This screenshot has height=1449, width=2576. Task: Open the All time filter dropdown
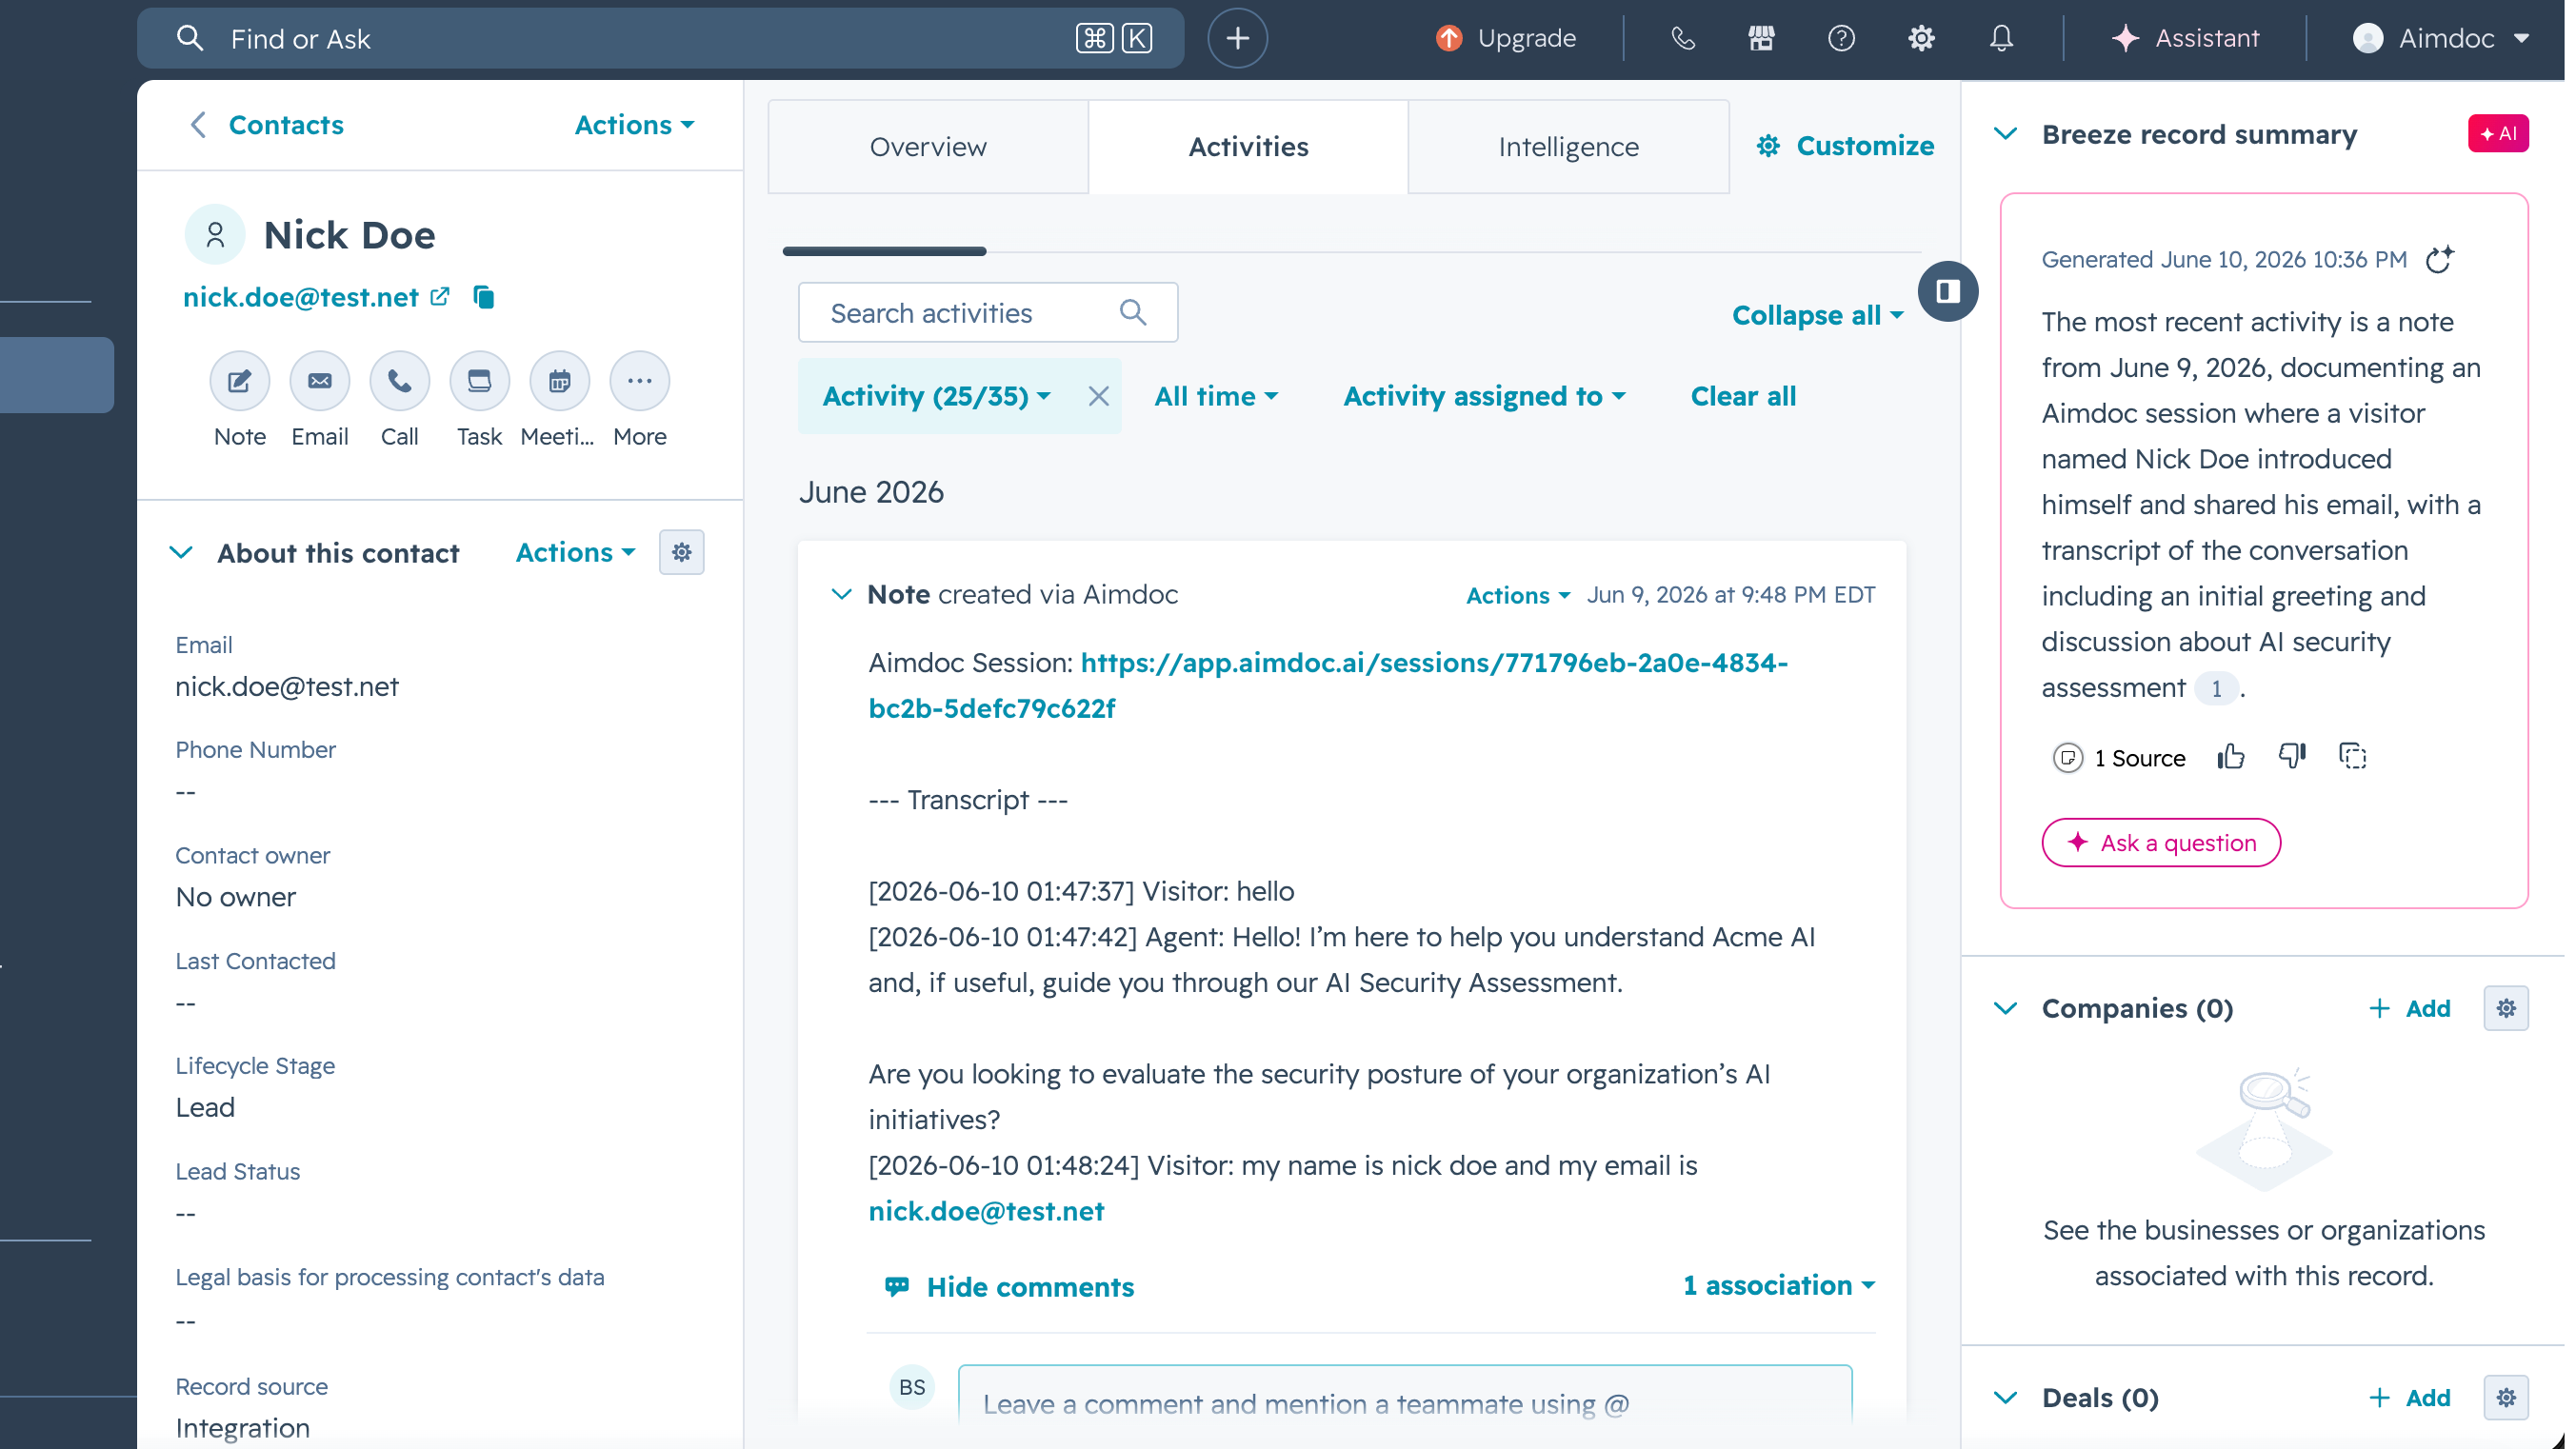1216,396
